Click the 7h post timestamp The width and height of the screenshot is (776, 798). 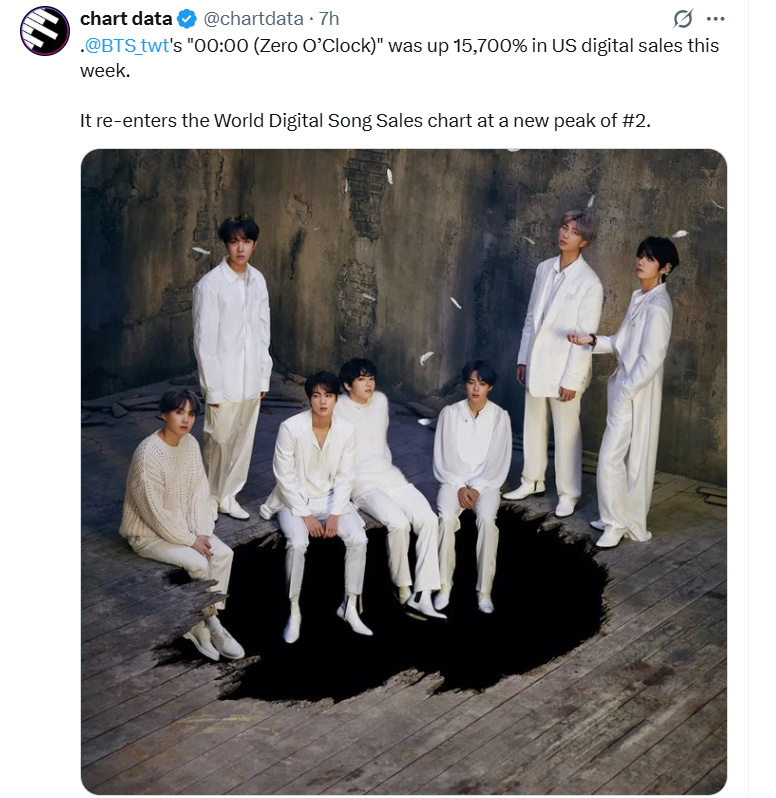(x=329, y=19)
